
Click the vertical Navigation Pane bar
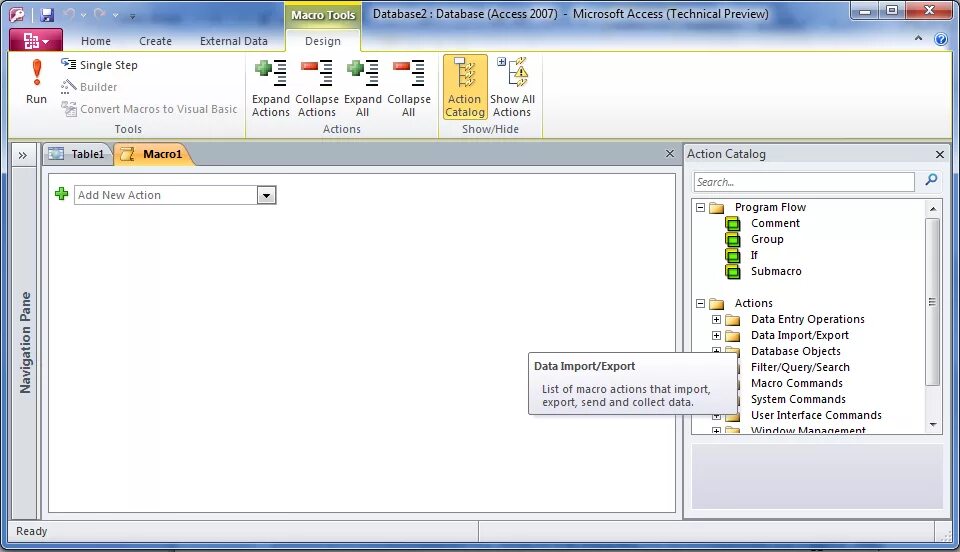pos(25,343)
